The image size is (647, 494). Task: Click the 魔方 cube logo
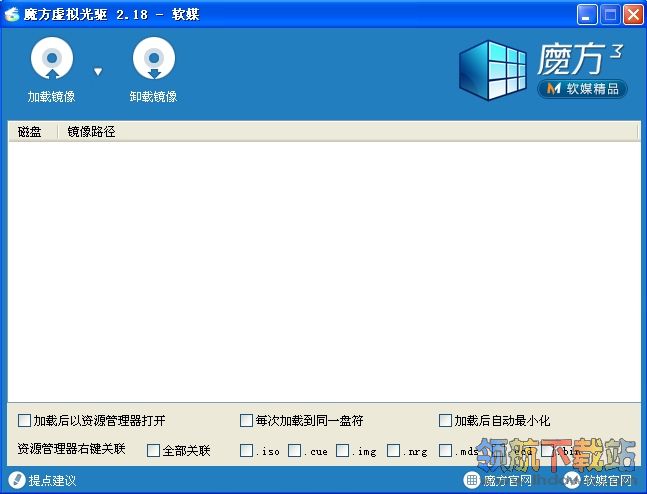pyautogui.click(x=493, y=71)
